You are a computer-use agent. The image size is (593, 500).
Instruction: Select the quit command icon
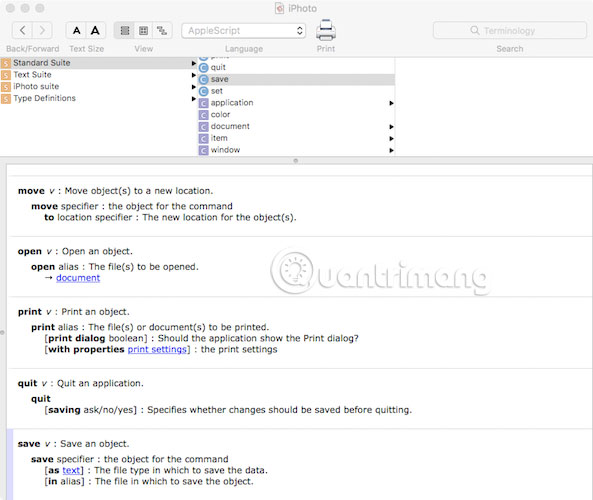click(x=203, y=68)
